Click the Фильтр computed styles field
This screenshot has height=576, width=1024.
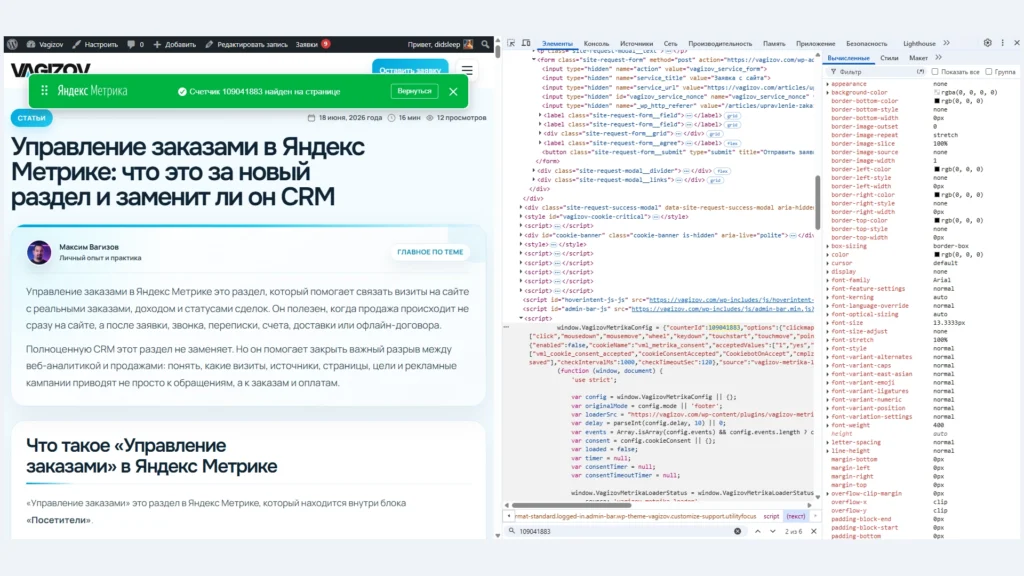pos(875,72)
